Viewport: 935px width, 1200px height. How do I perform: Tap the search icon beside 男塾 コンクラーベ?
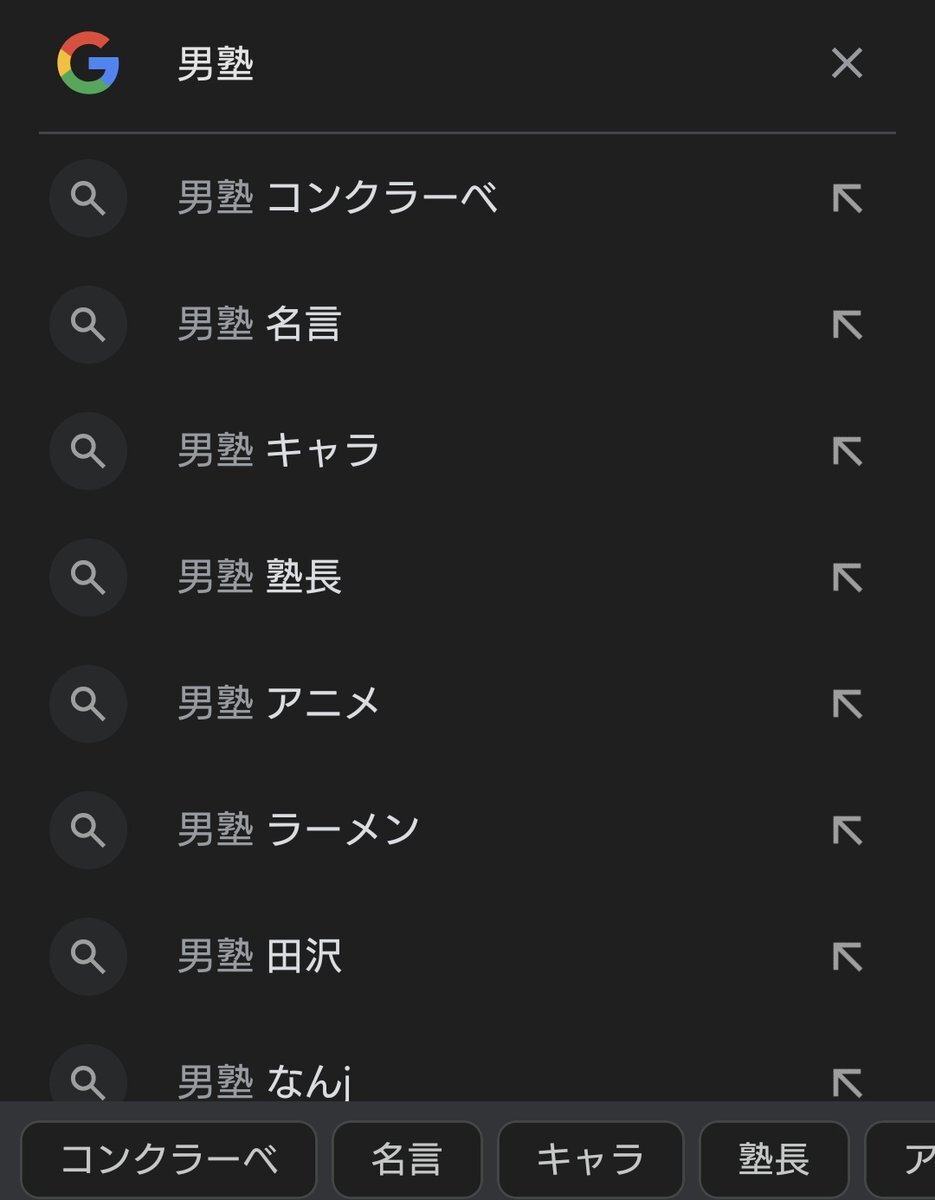click(x=88, y=198)
